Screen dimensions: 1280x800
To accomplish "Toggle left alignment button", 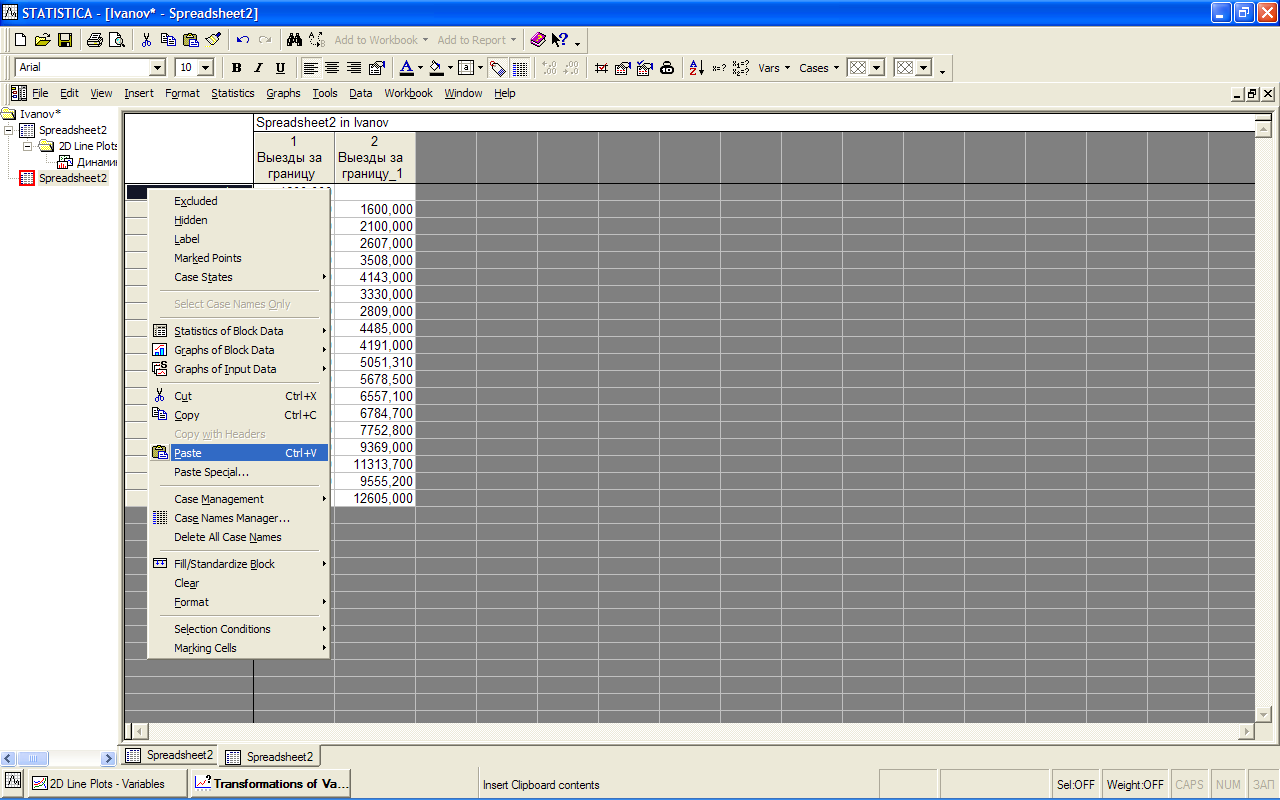I will point(310,68).
